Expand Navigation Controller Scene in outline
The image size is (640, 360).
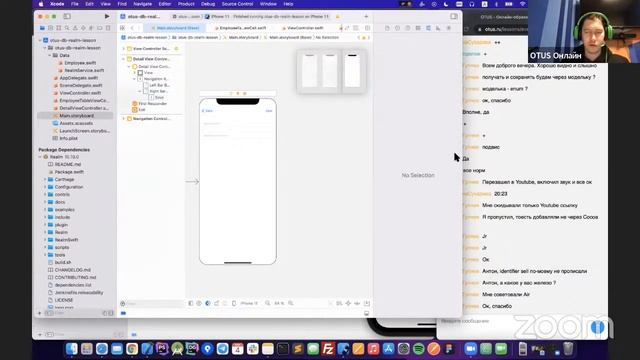pyautogui.click(x=124, y=119)
